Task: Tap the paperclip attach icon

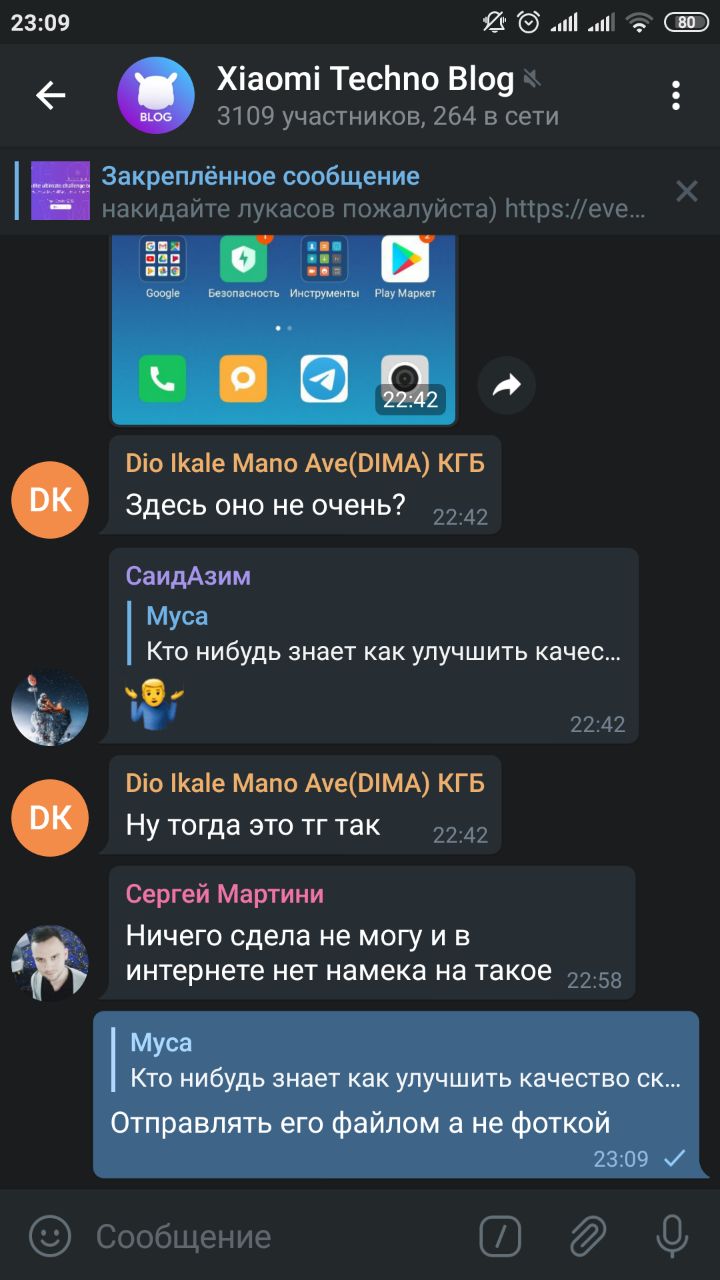Action: (589, 1236)
